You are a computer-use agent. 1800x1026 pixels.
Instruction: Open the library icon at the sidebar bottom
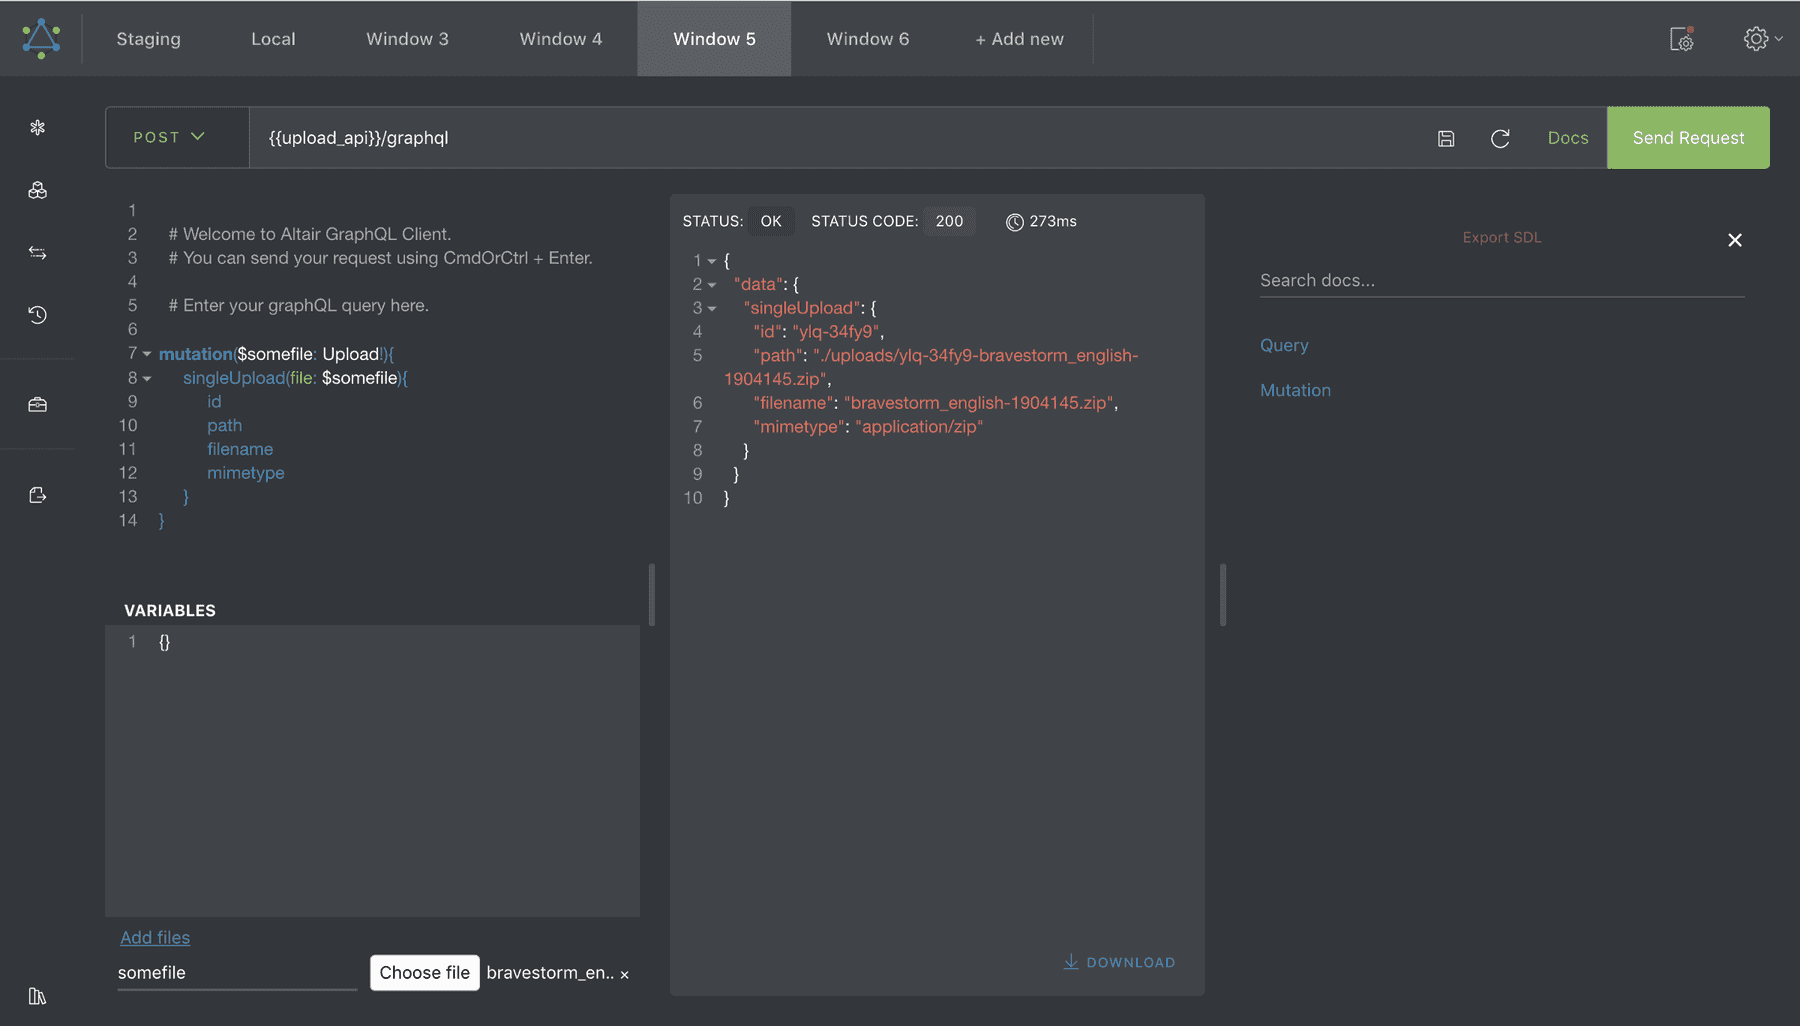(x=38, y=996)
